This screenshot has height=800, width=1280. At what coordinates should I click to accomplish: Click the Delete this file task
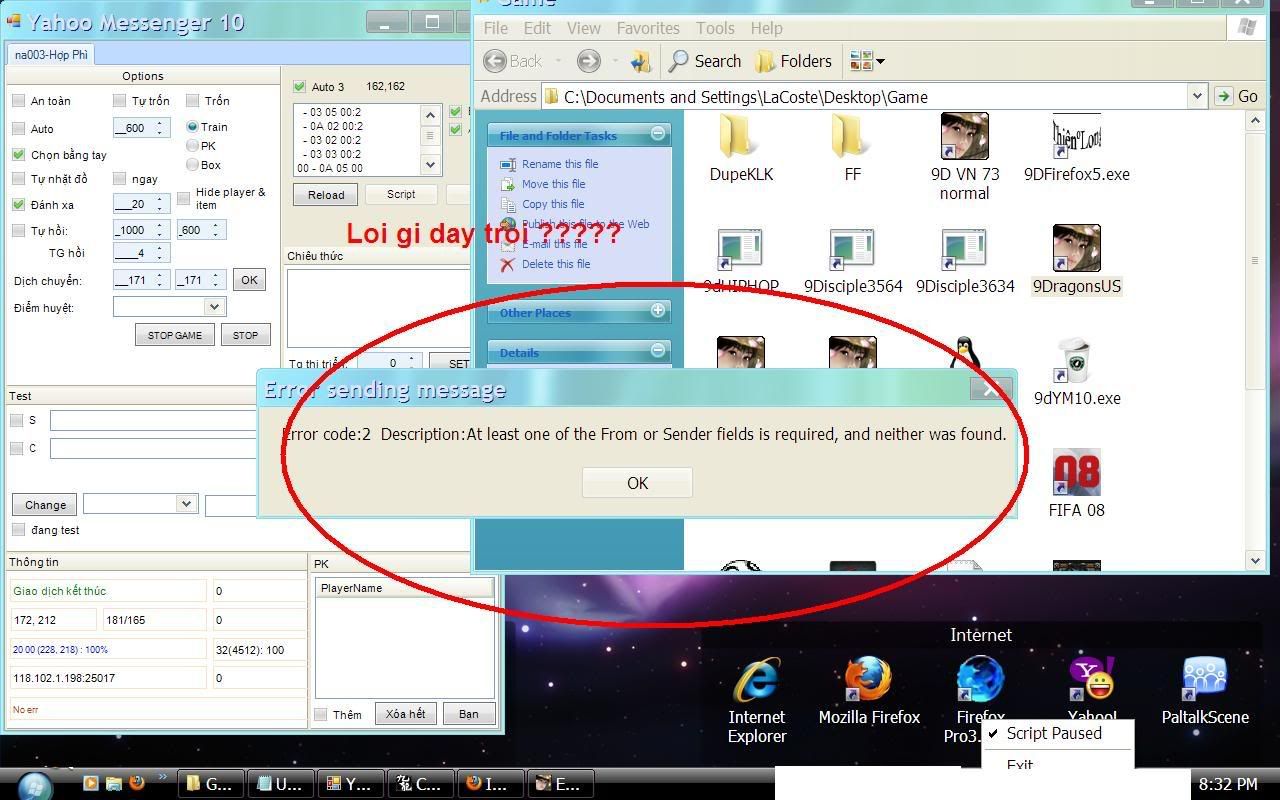556,264
